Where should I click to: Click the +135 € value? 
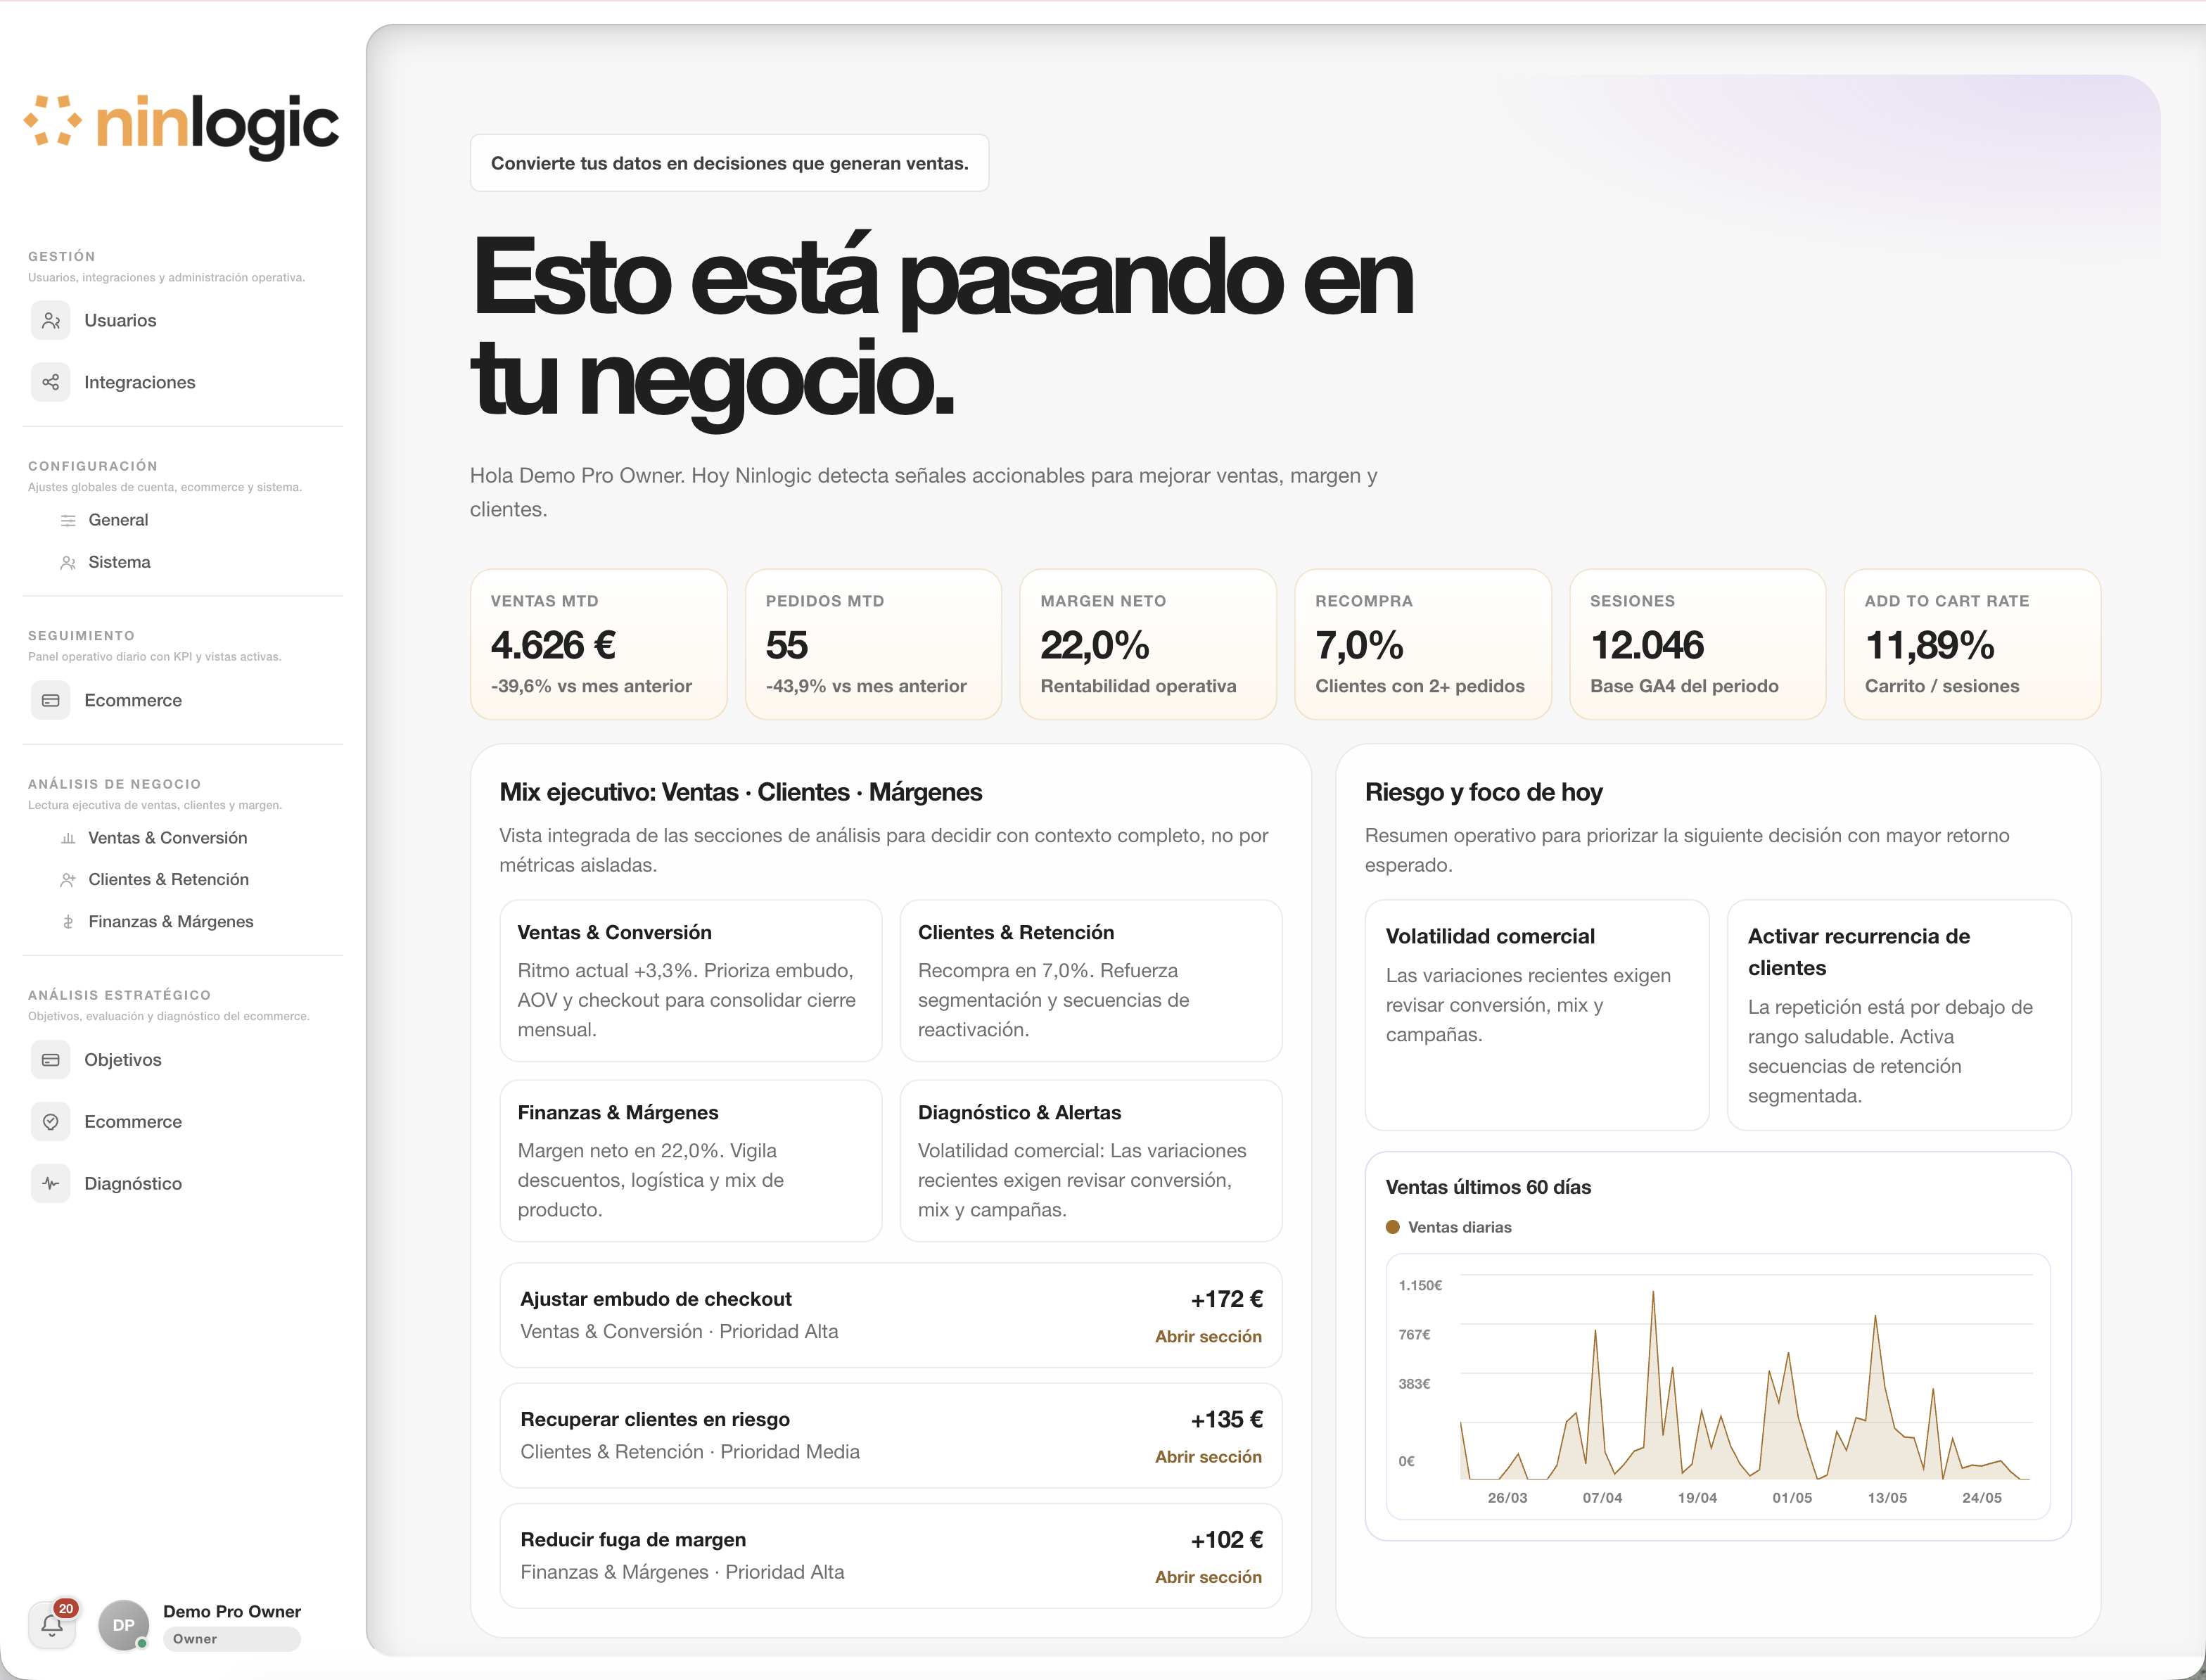click(x=1227, y=1419)
